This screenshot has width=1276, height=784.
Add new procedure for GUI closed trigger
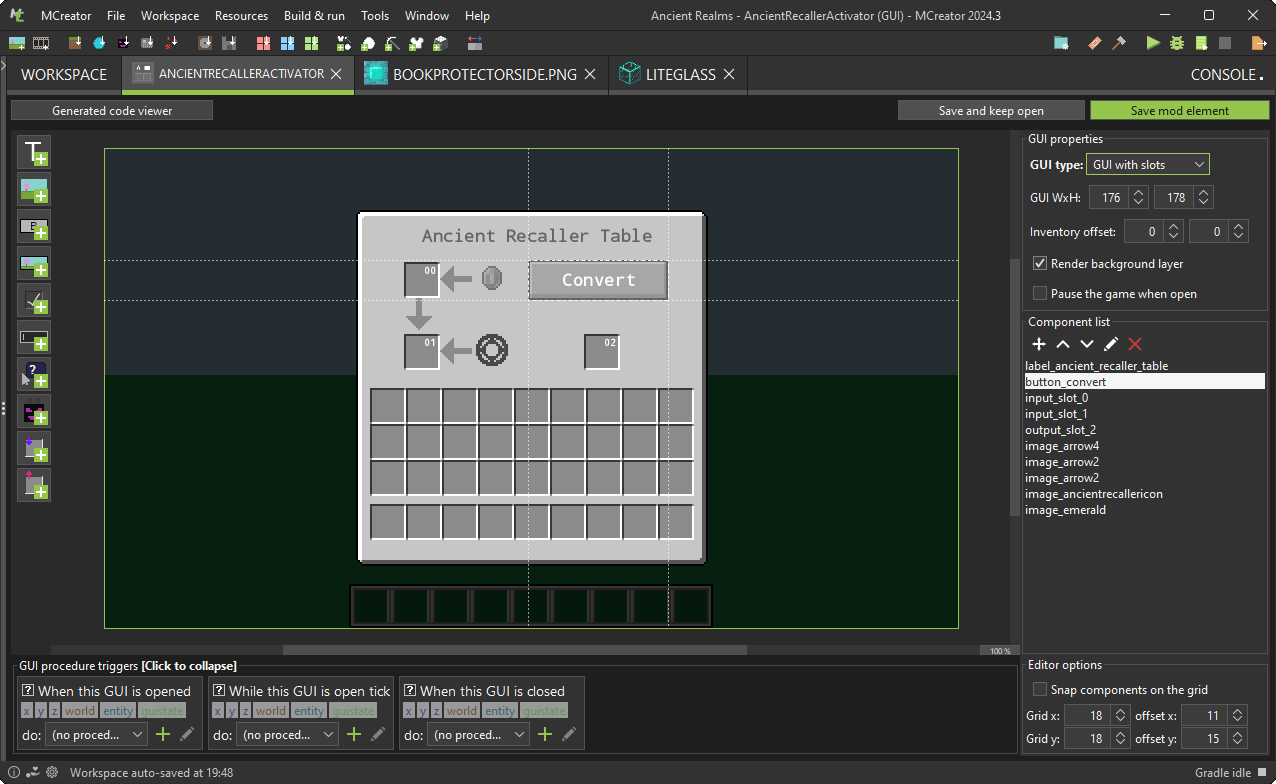[545, 734]
